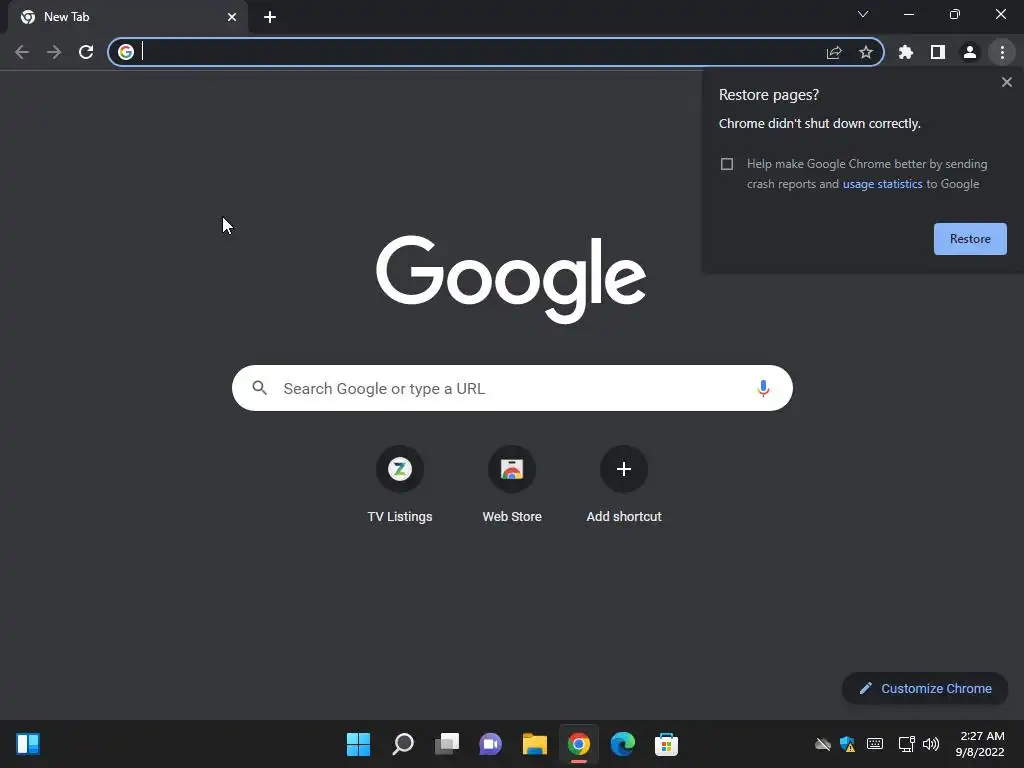Start voice search with microphone icon
This screenshot has width=1024, height=768.
(x=763, y=389)
